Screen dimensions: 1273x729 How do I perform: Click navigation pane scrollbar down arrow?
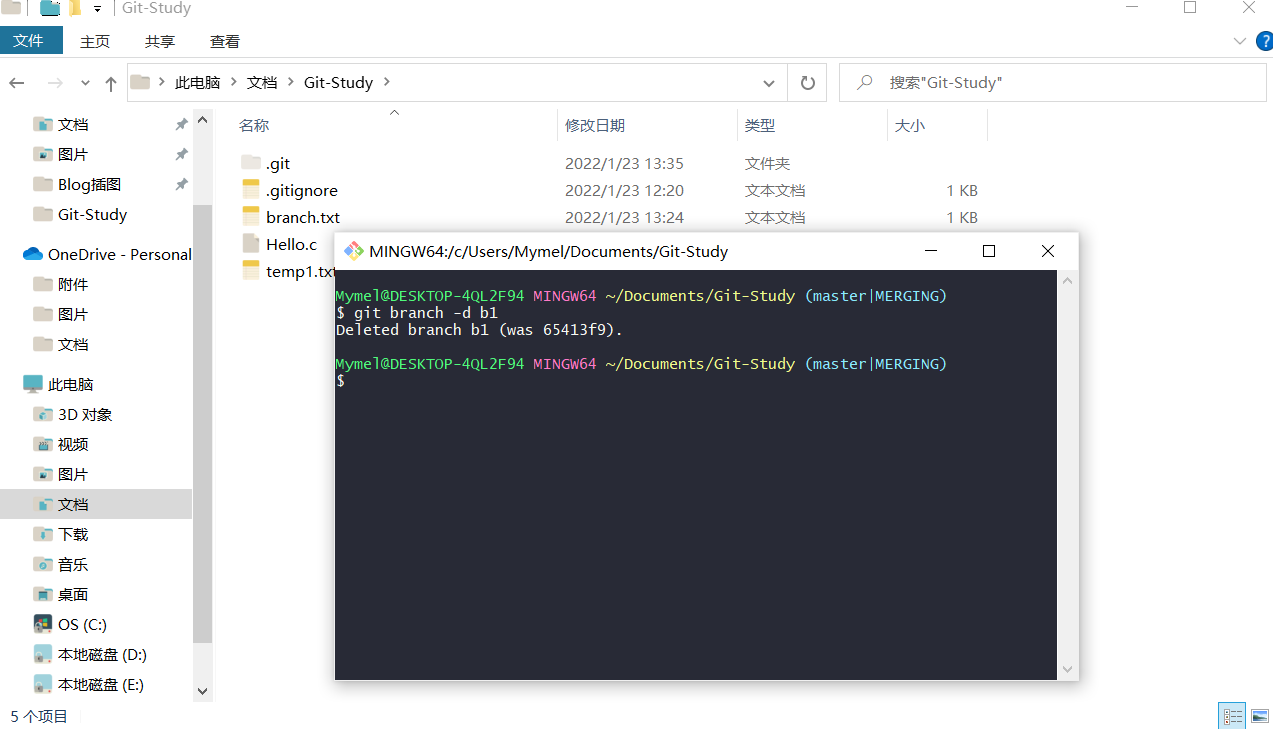(x=203, y=691)
